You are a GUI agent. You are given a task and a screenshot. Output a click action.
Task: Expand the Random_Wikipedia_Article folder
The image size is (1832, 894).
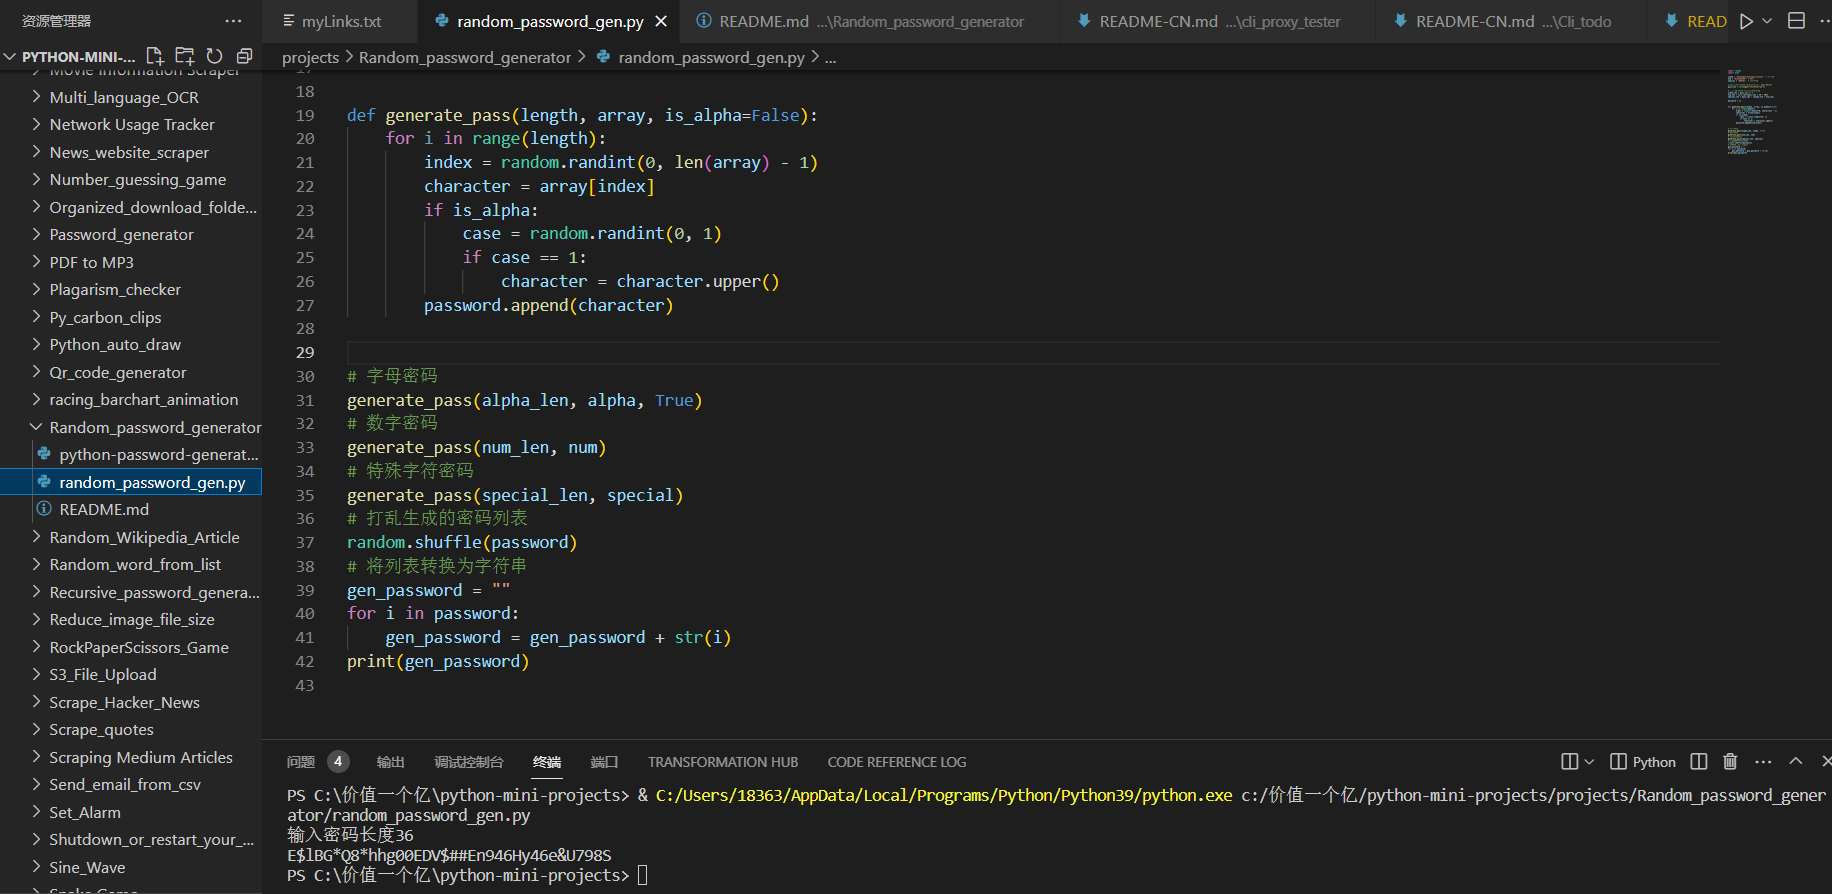tap(131, 537)
